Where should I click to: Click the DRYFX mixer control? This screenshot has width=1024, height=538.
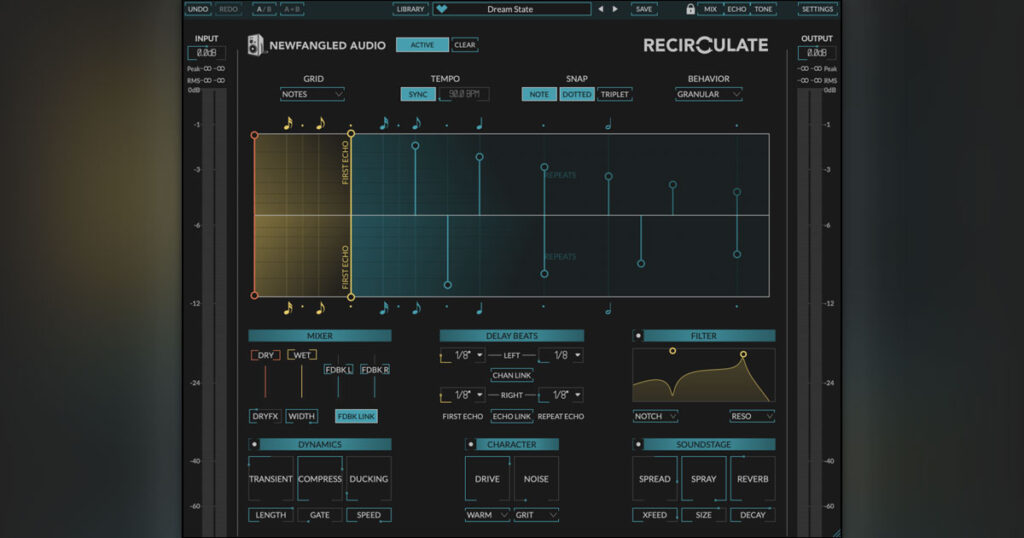click(265, 416)
